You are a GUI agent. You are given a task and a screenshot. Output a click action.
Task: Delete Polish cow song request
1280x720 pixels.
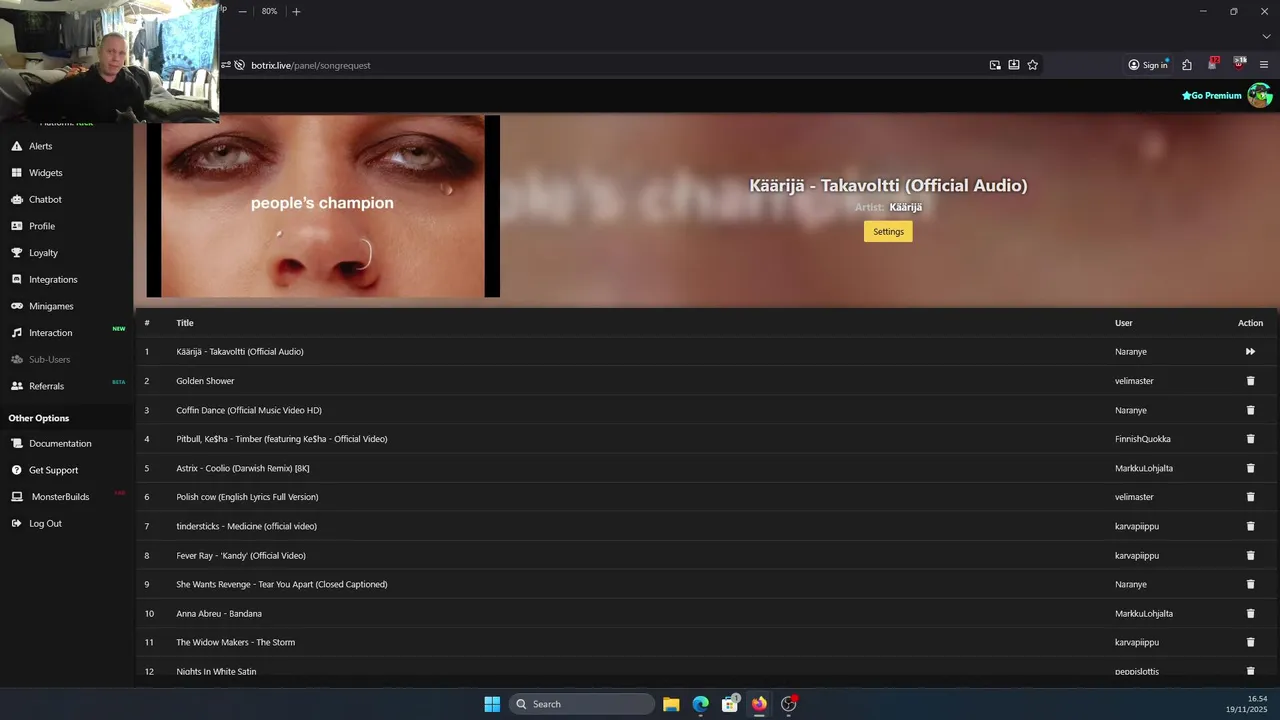(x=1250, y=497)
